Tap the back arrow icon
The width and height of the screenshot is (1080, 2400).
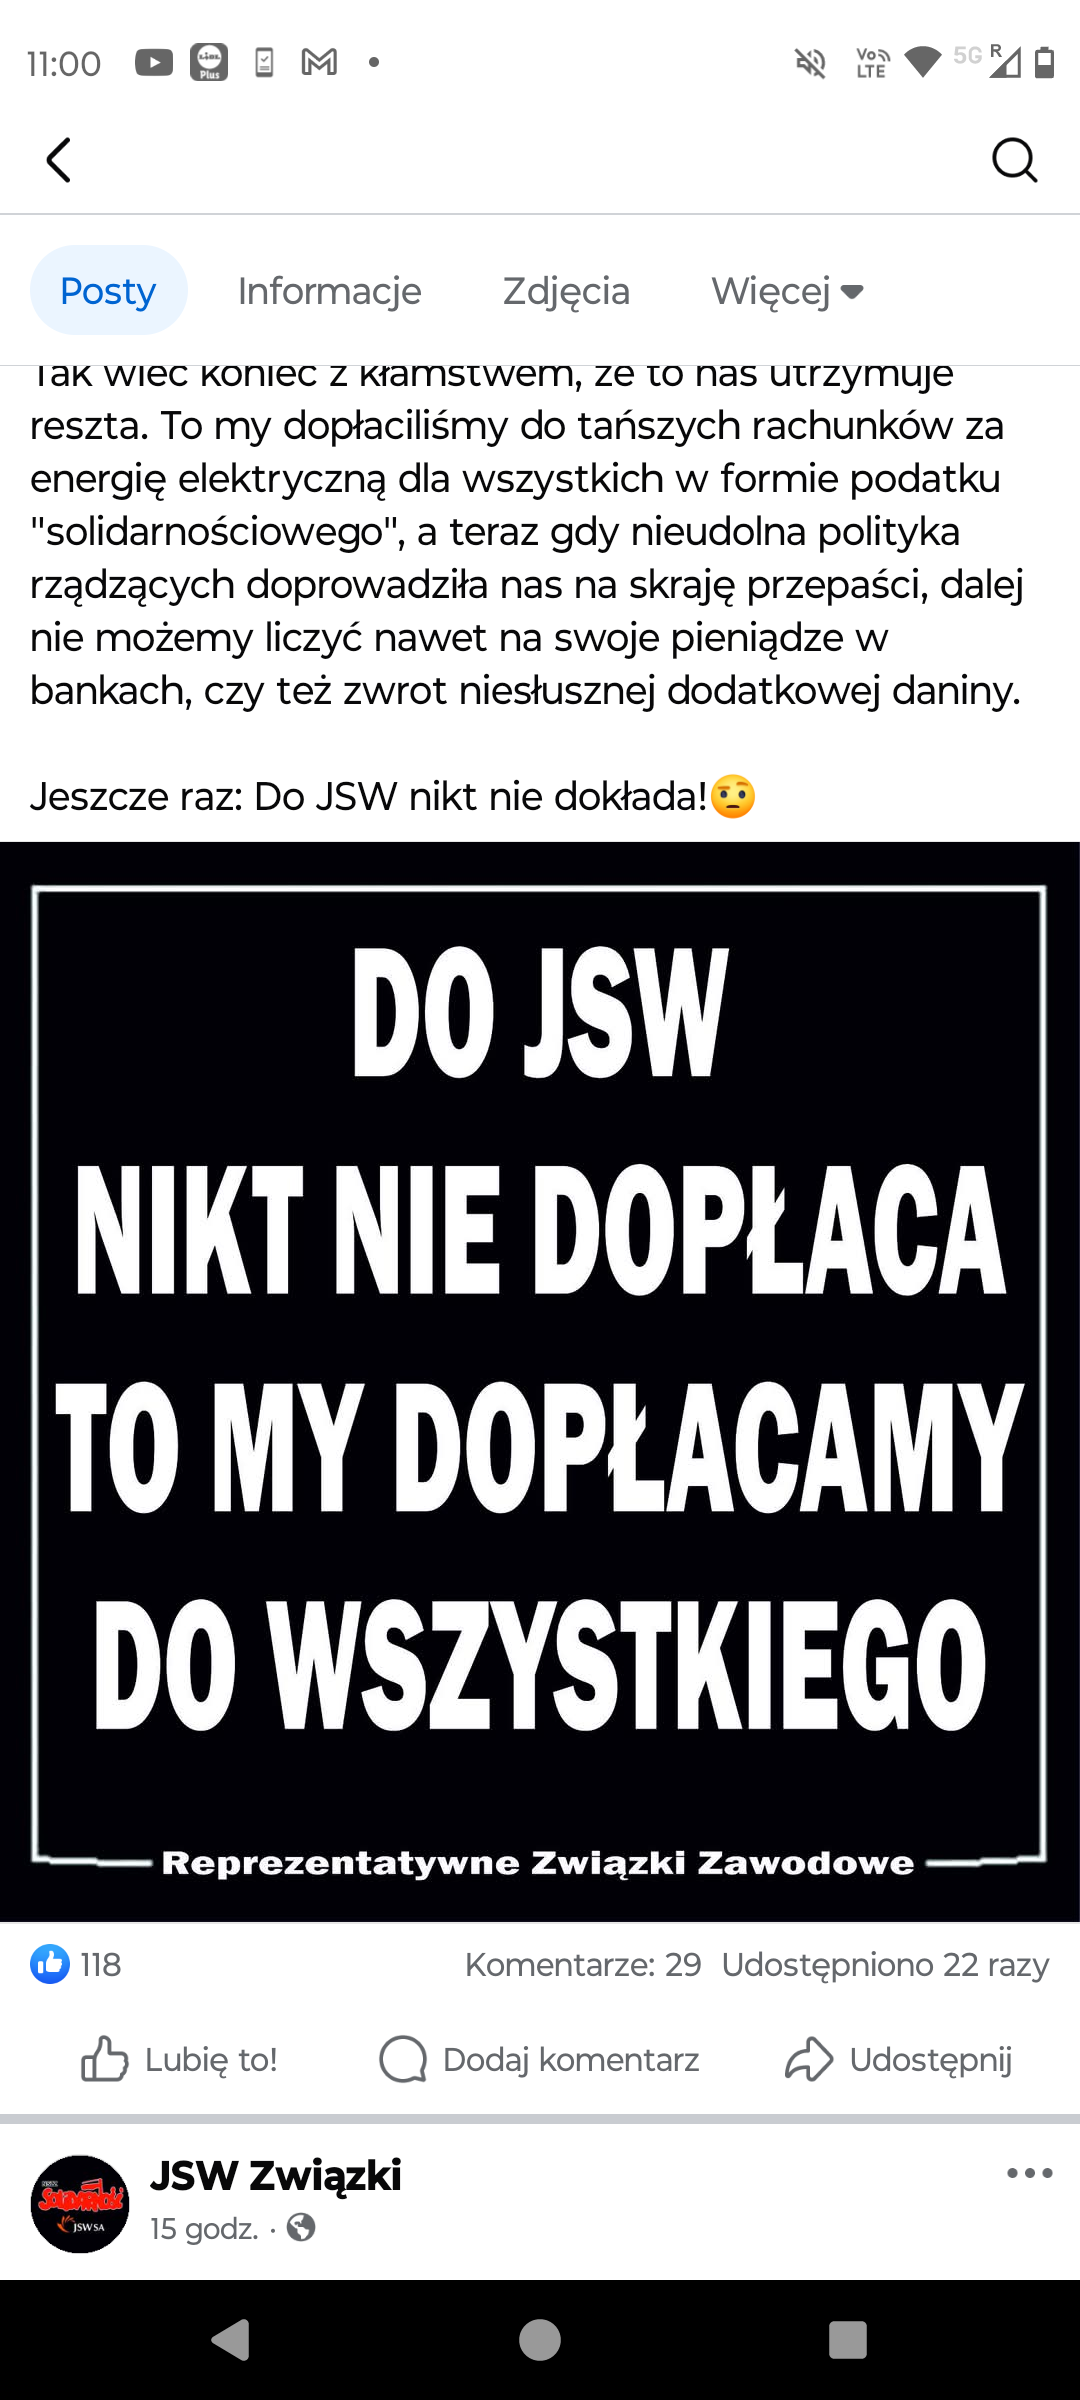(x=59, y=160)
